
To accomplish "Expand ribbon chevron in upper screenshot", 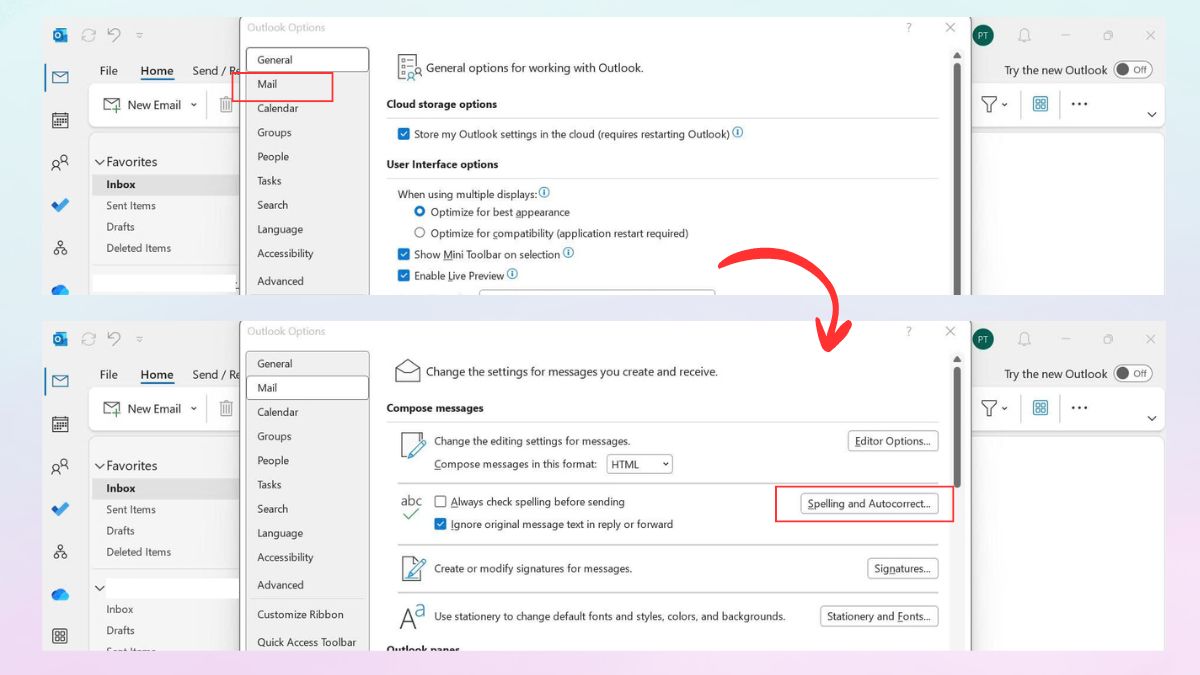I will pos(1152,115).
